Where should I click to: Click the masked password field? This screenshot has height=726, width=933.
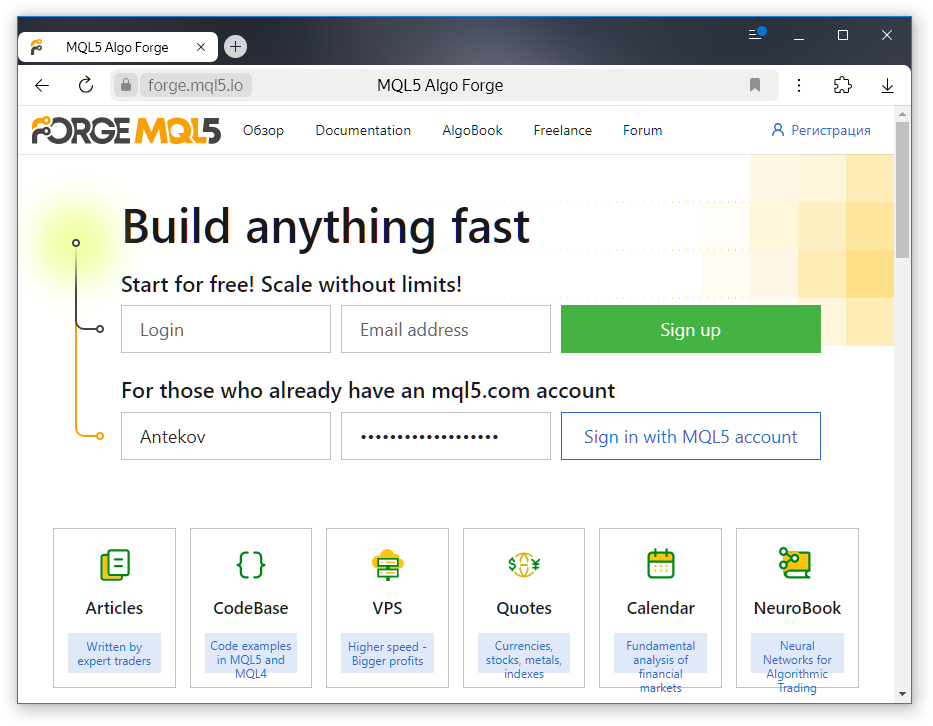click(446, 436)
